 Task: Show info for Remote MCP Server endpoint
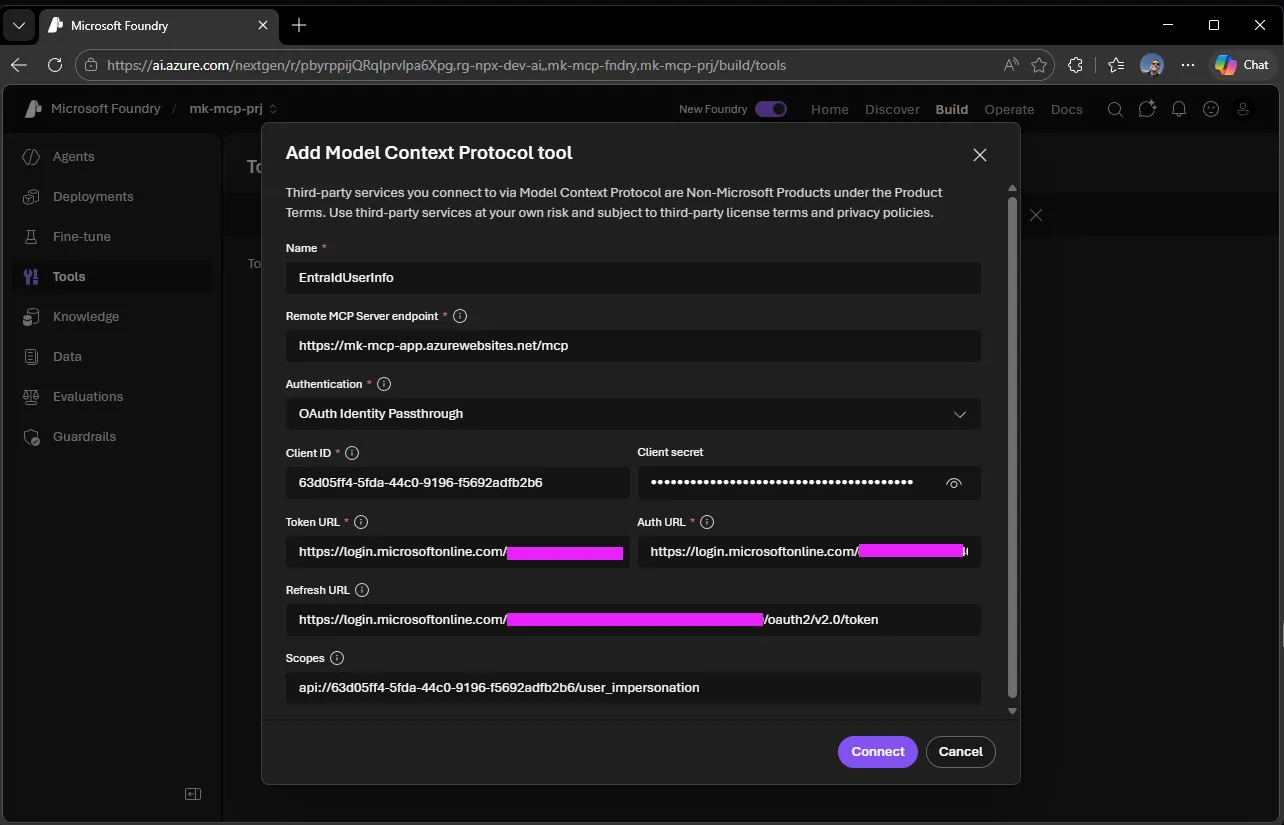(460, 316)
